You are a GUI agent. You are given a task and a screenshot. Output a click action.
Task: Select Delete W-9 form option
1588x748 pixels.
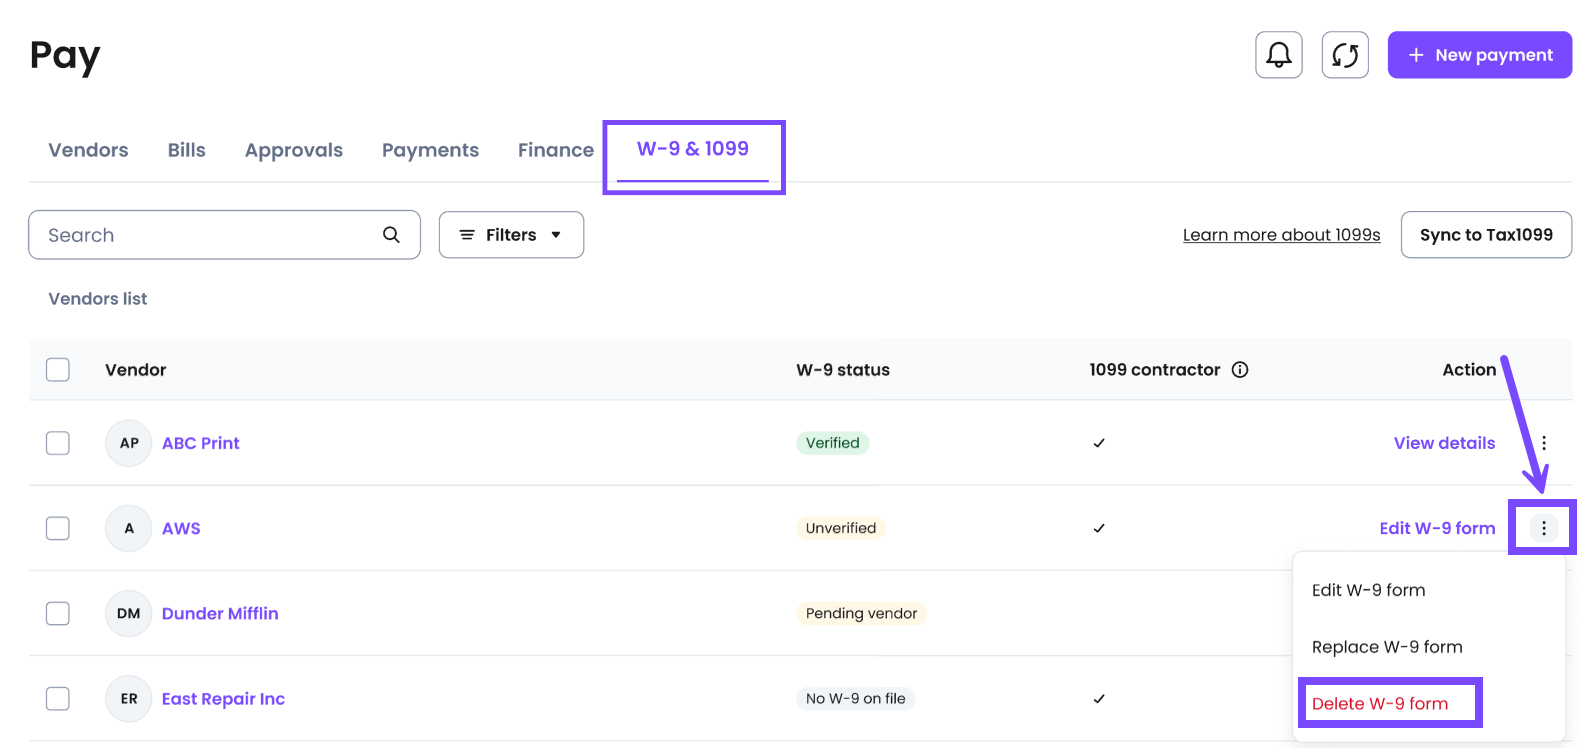coord(1379,704)
